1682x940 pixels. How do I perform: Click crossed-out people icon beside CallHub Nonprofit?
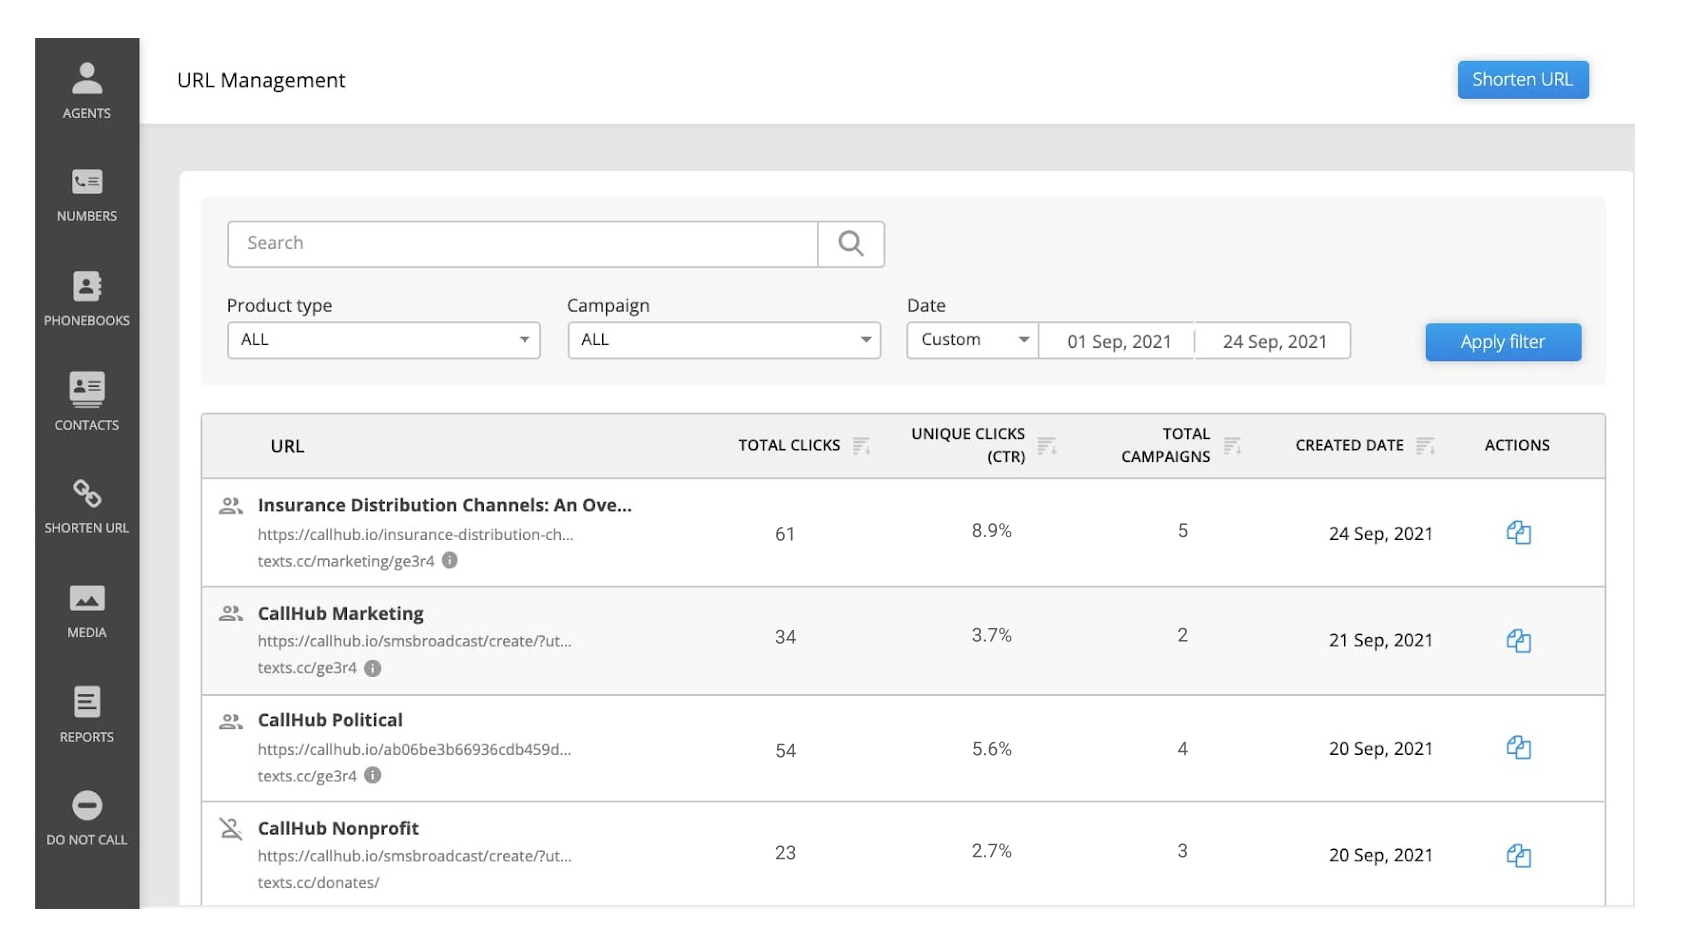[x=231, y=828]
